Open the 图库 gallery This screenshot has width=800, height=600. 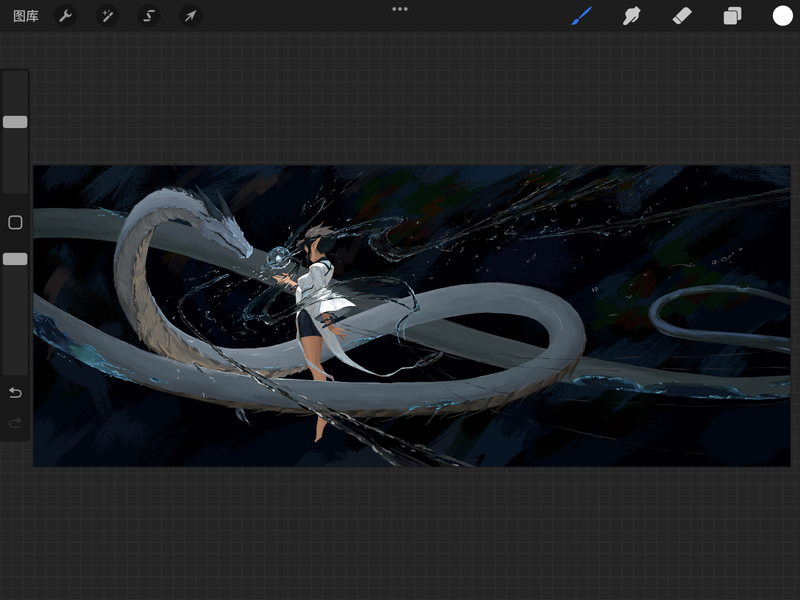coord(26,16)
